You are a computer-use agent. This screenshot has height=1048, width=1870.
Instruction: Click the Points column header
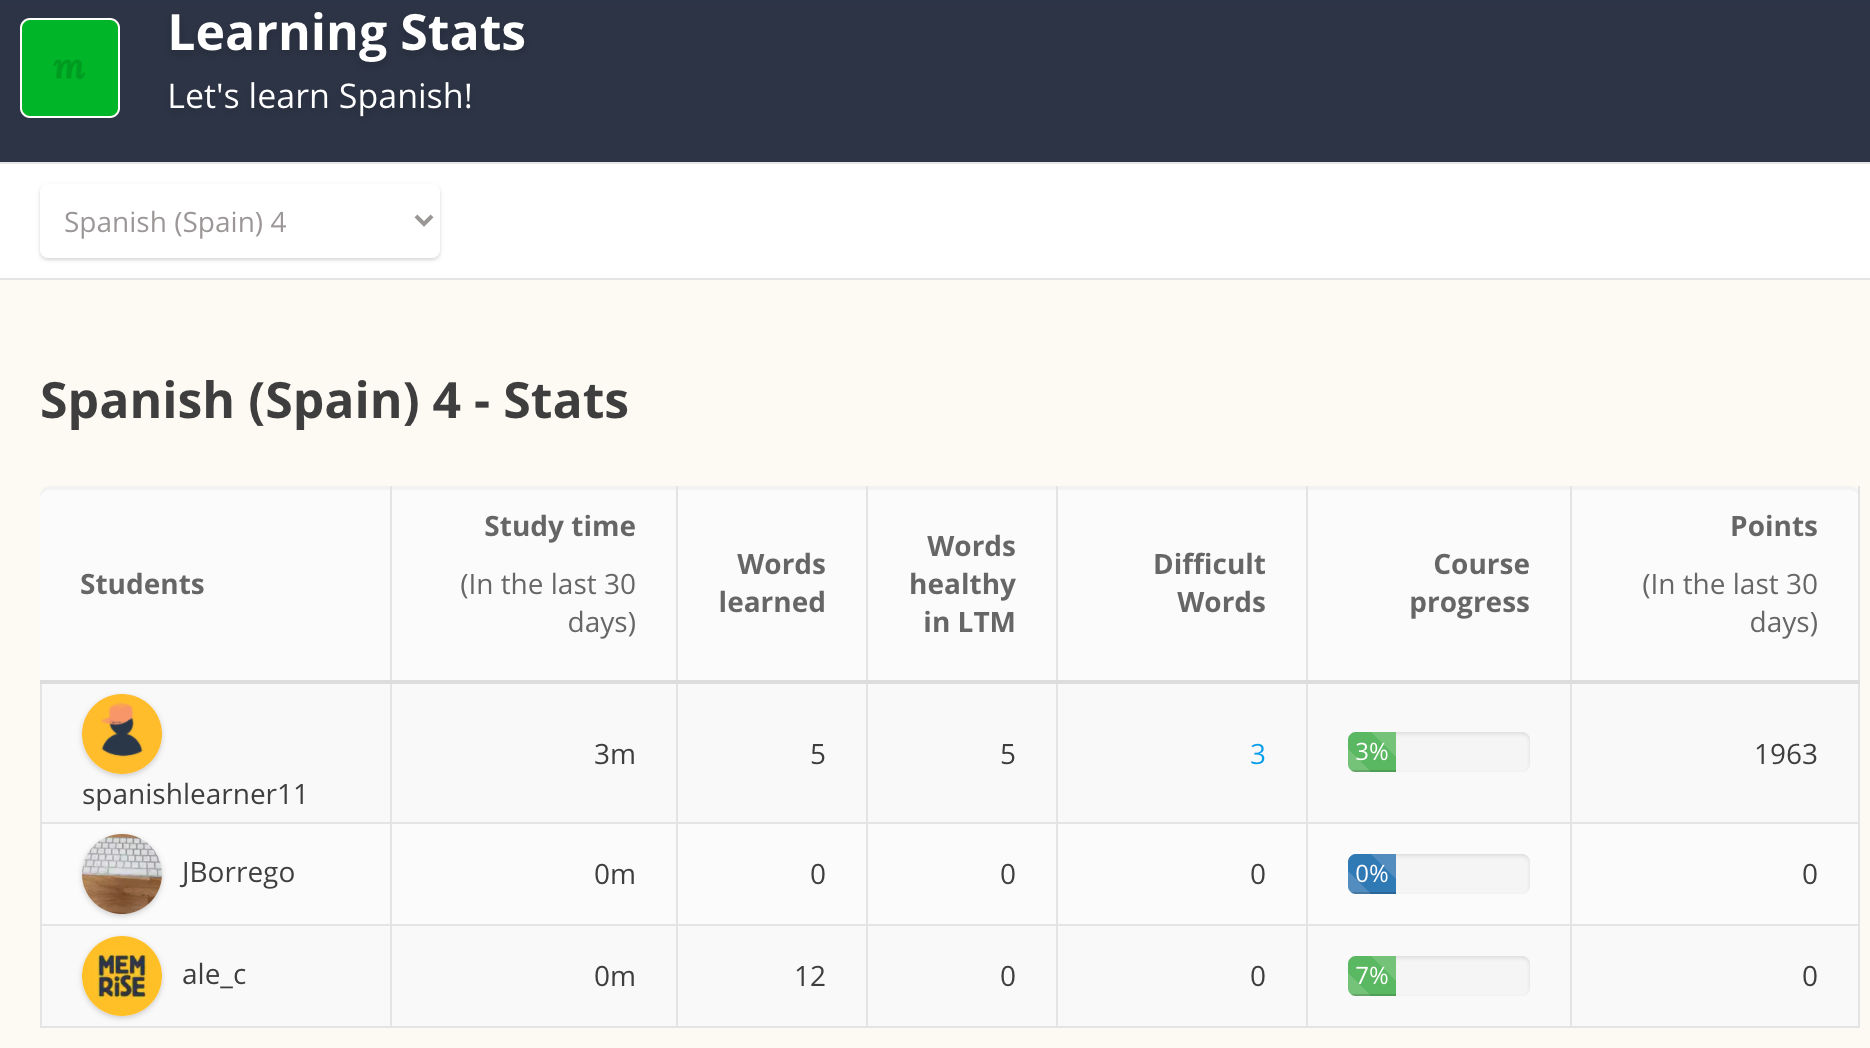point(1773,527)
